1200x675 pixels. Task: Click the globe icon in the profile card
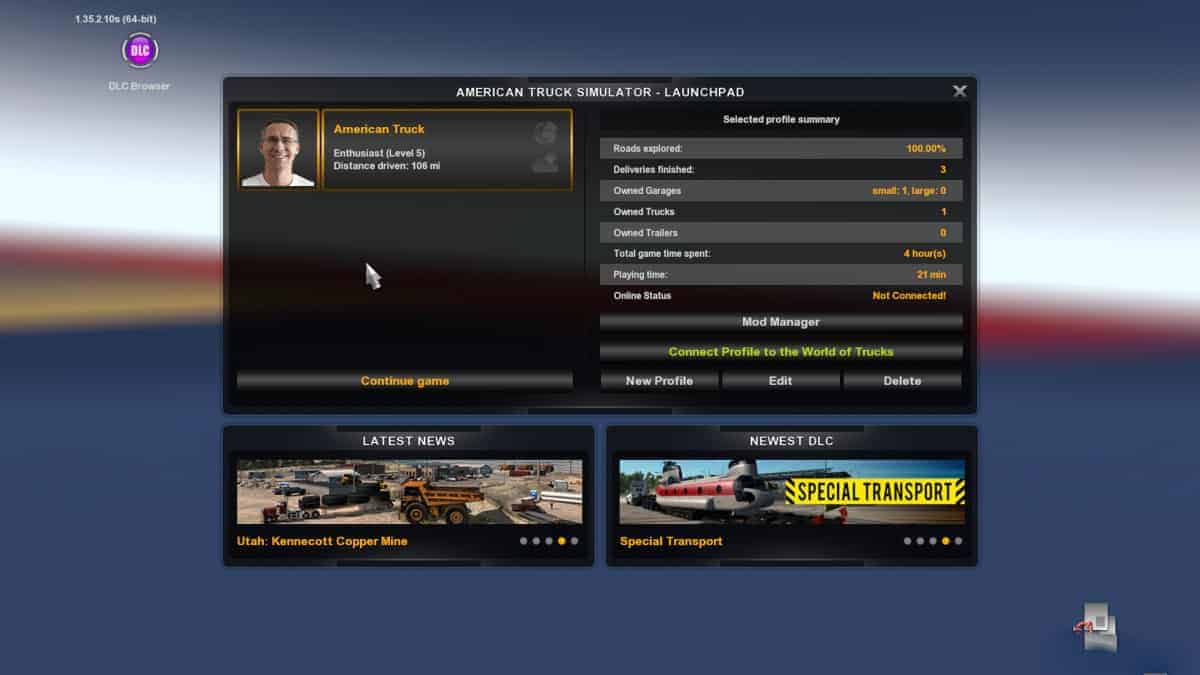(x=545, y=132)
